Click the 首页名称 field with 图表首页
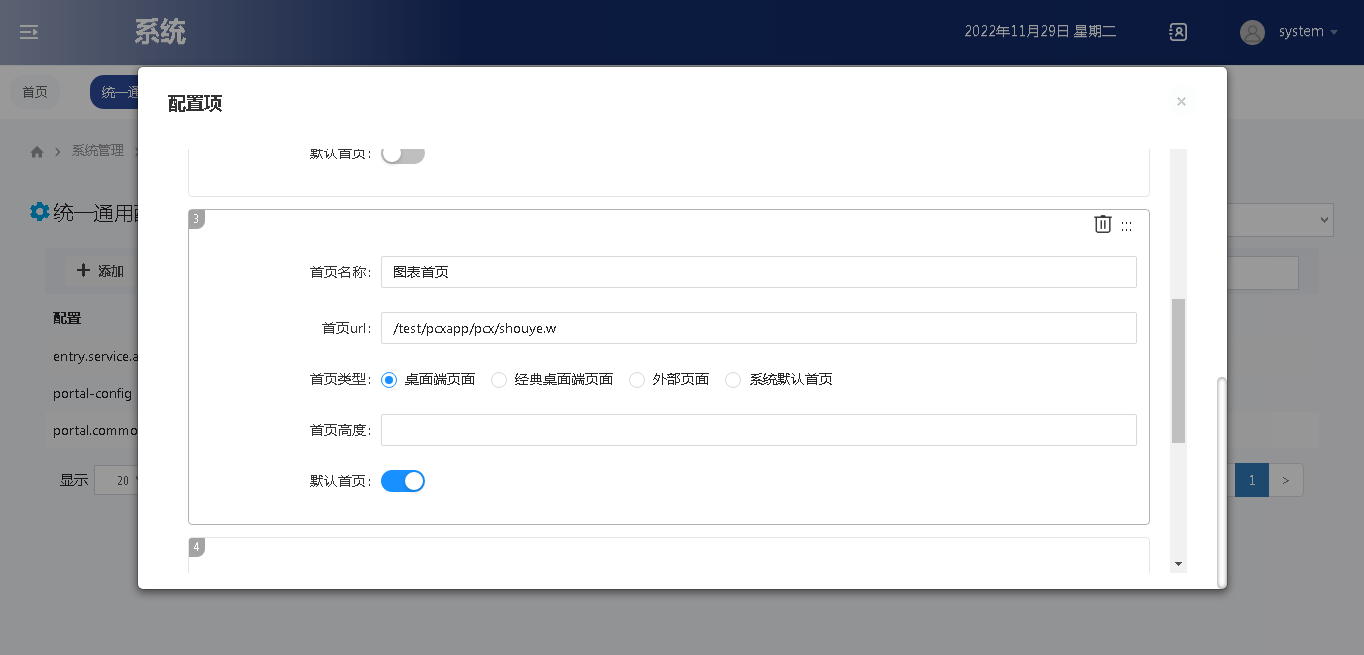The width and height of the screenshot is (1364, 655). coord(758,272)
